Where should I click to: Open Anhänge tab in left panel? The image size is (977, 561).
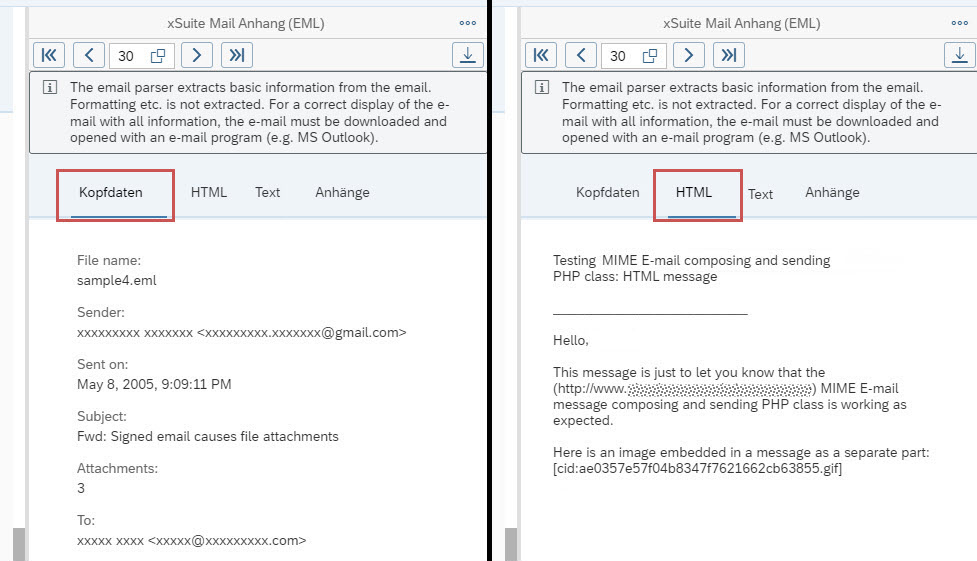(x=342, y=193)
